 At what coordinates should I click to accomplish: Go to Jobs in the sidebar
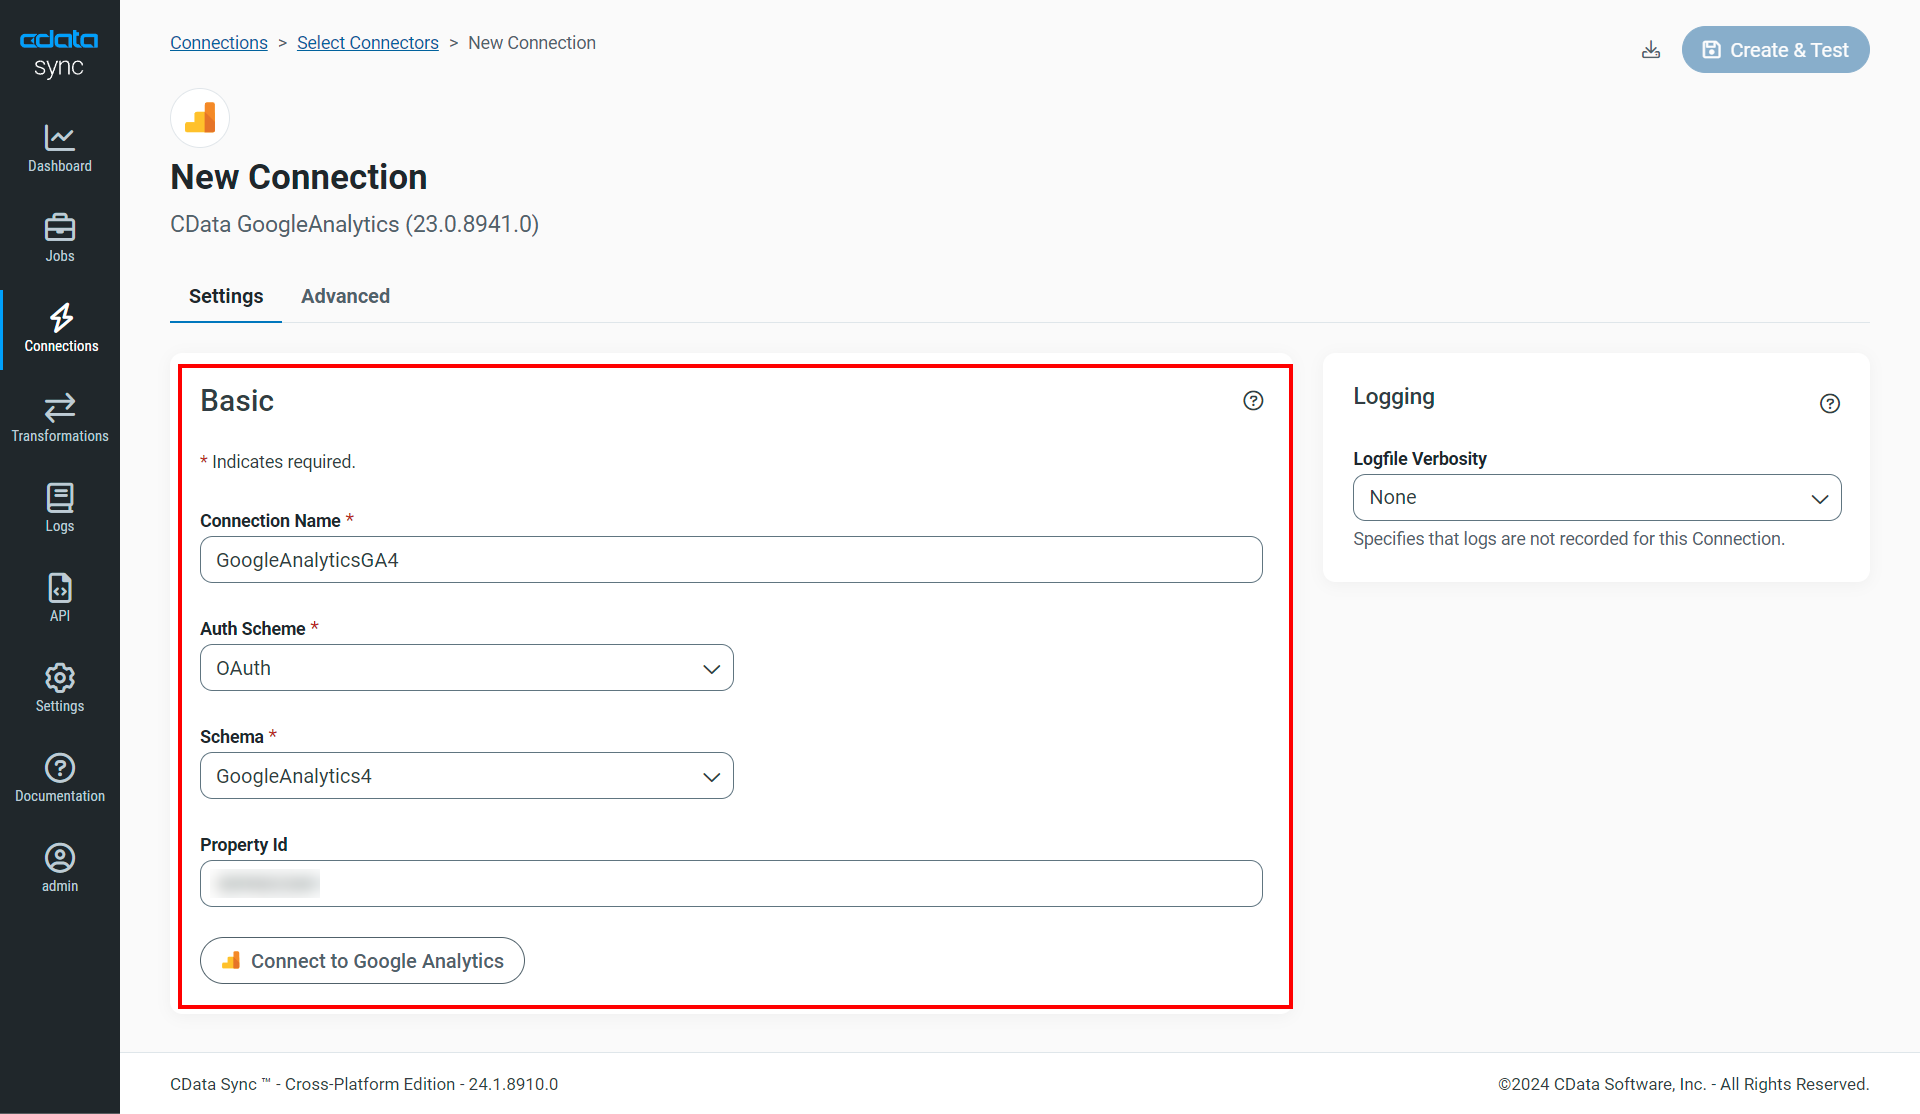60,239
